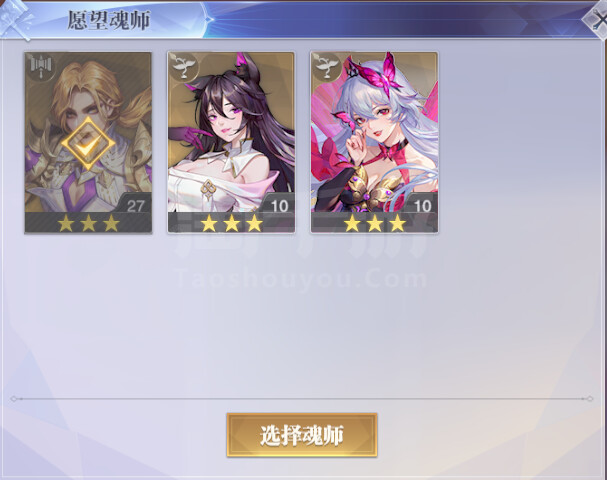Click the three-star rating under blonde character

(x=89, y=223)
